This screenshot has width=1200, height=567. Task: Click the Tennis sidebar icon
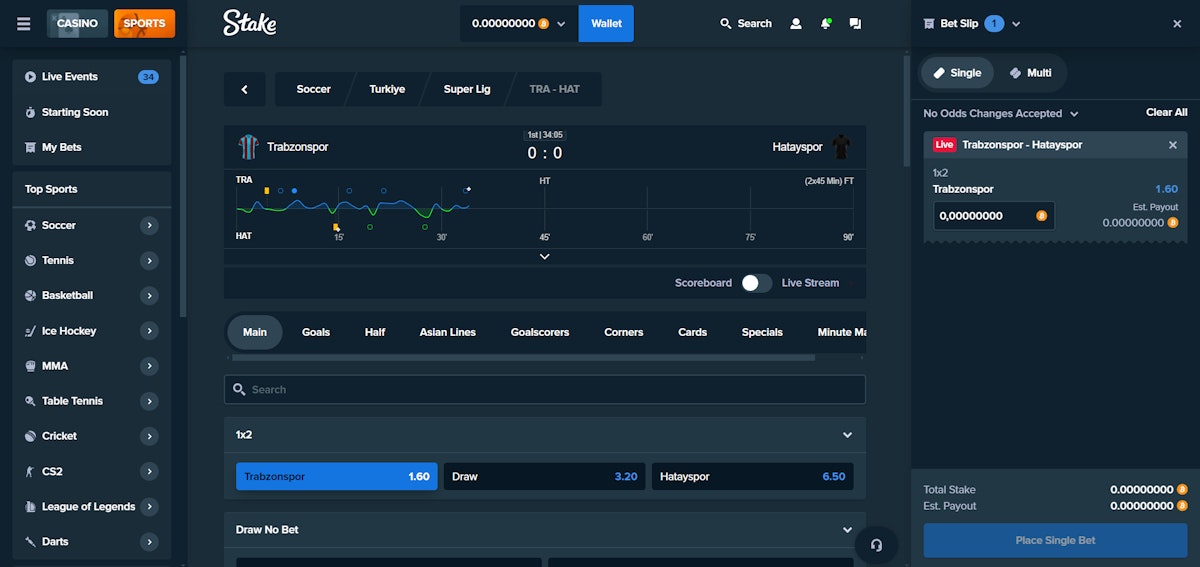click(x=31, y=261)
